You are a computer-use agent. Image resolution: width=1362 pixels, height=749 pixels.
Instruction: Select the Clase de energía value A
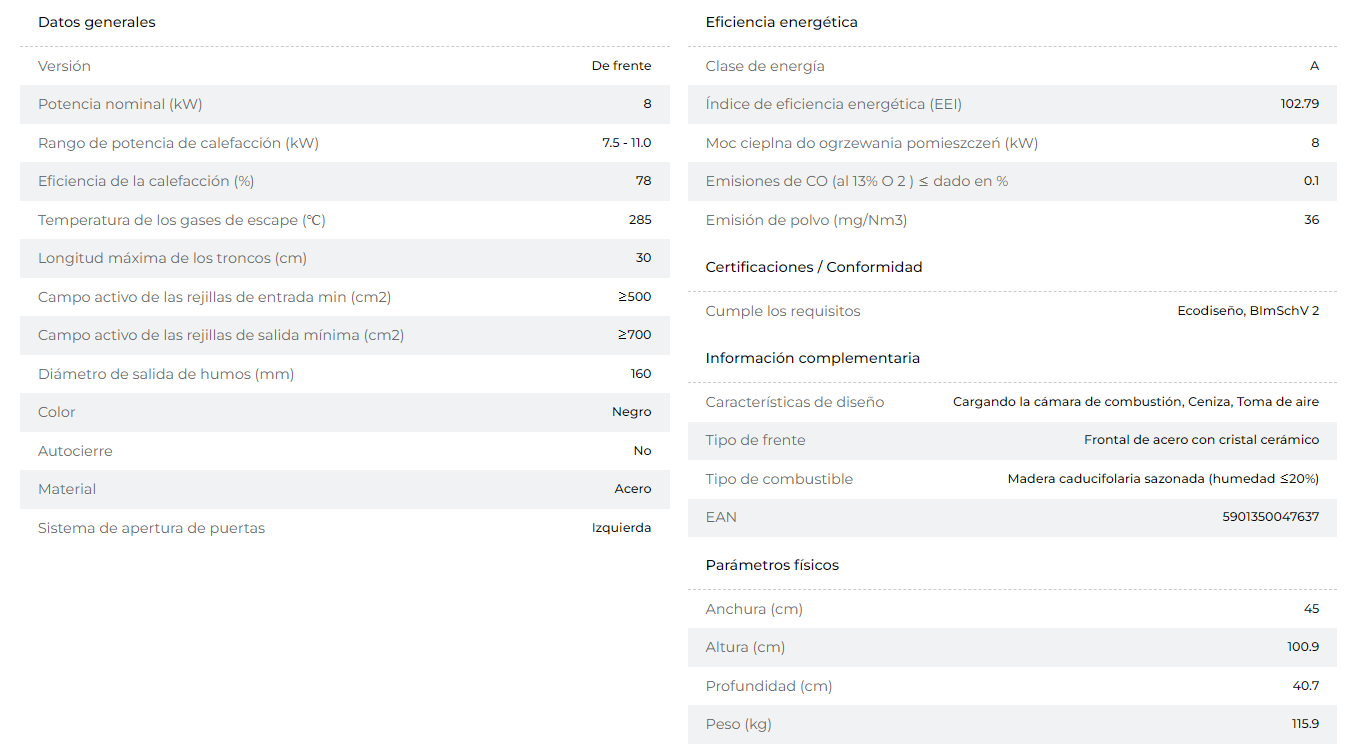tap(1314, 66)
